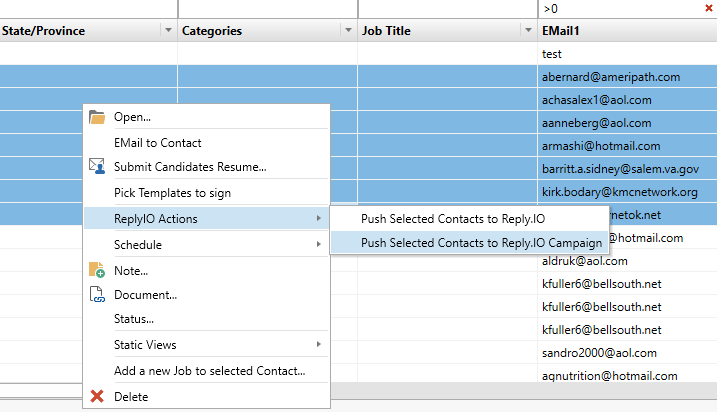Choose Delete from the context menu
Viewport: 717px width, 412px height.
[207, 396]
